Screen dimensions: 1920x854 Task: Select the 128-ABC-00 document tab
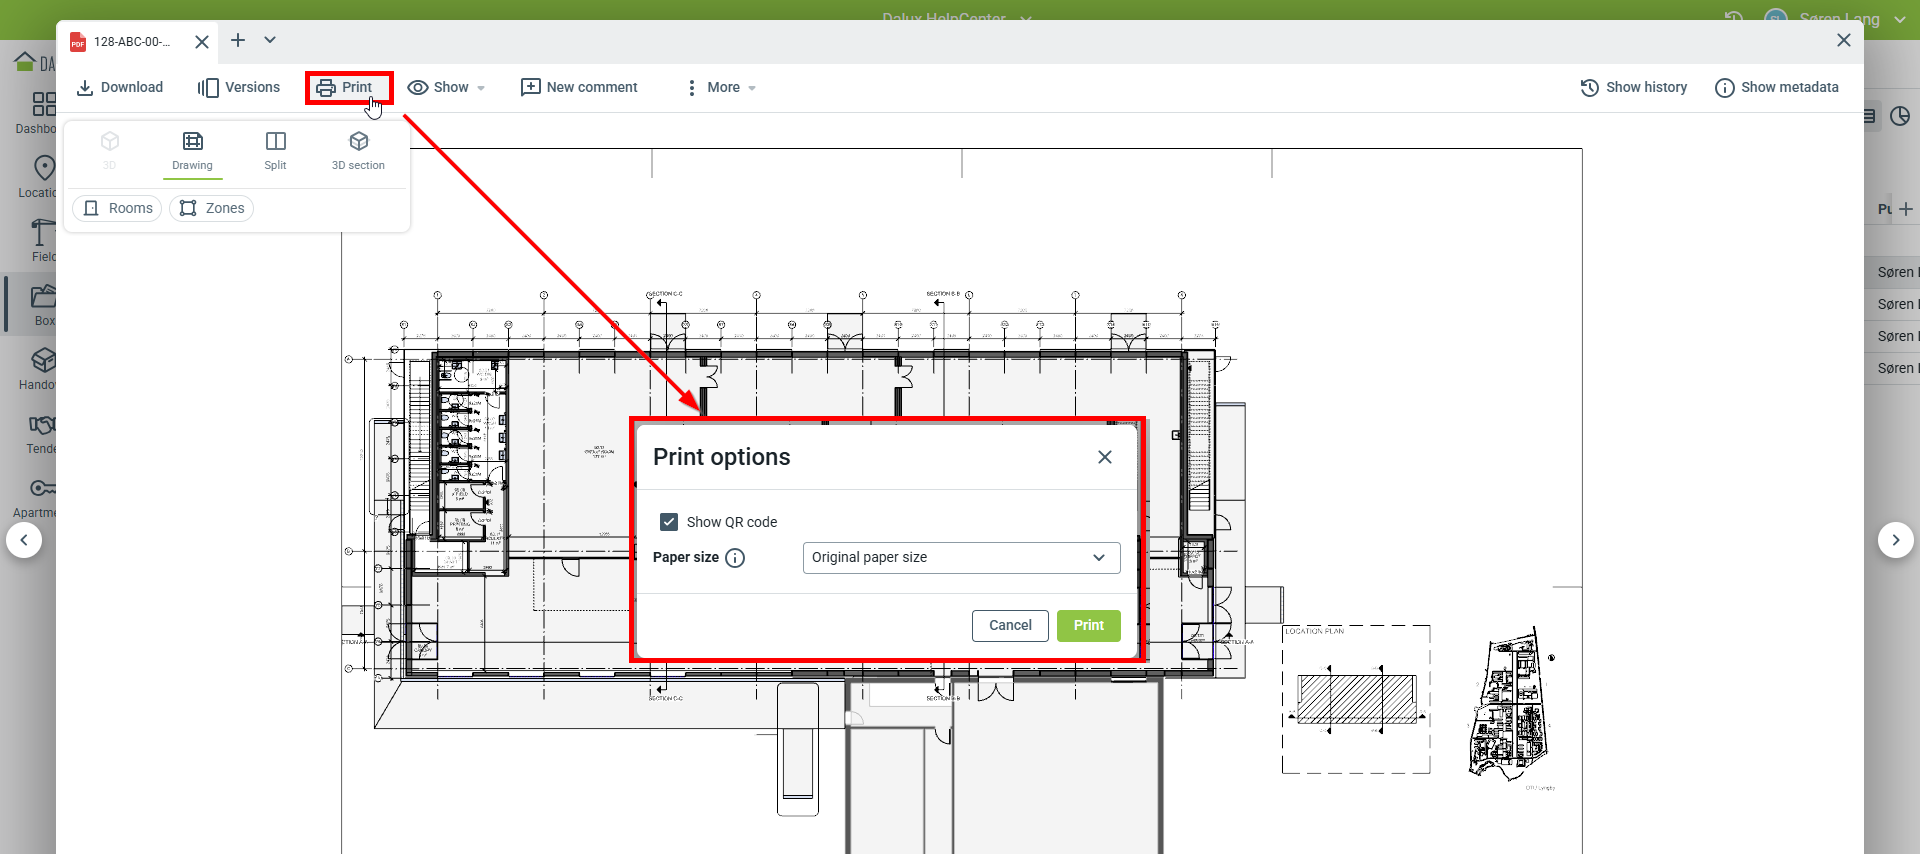click(x=130, y=42)
